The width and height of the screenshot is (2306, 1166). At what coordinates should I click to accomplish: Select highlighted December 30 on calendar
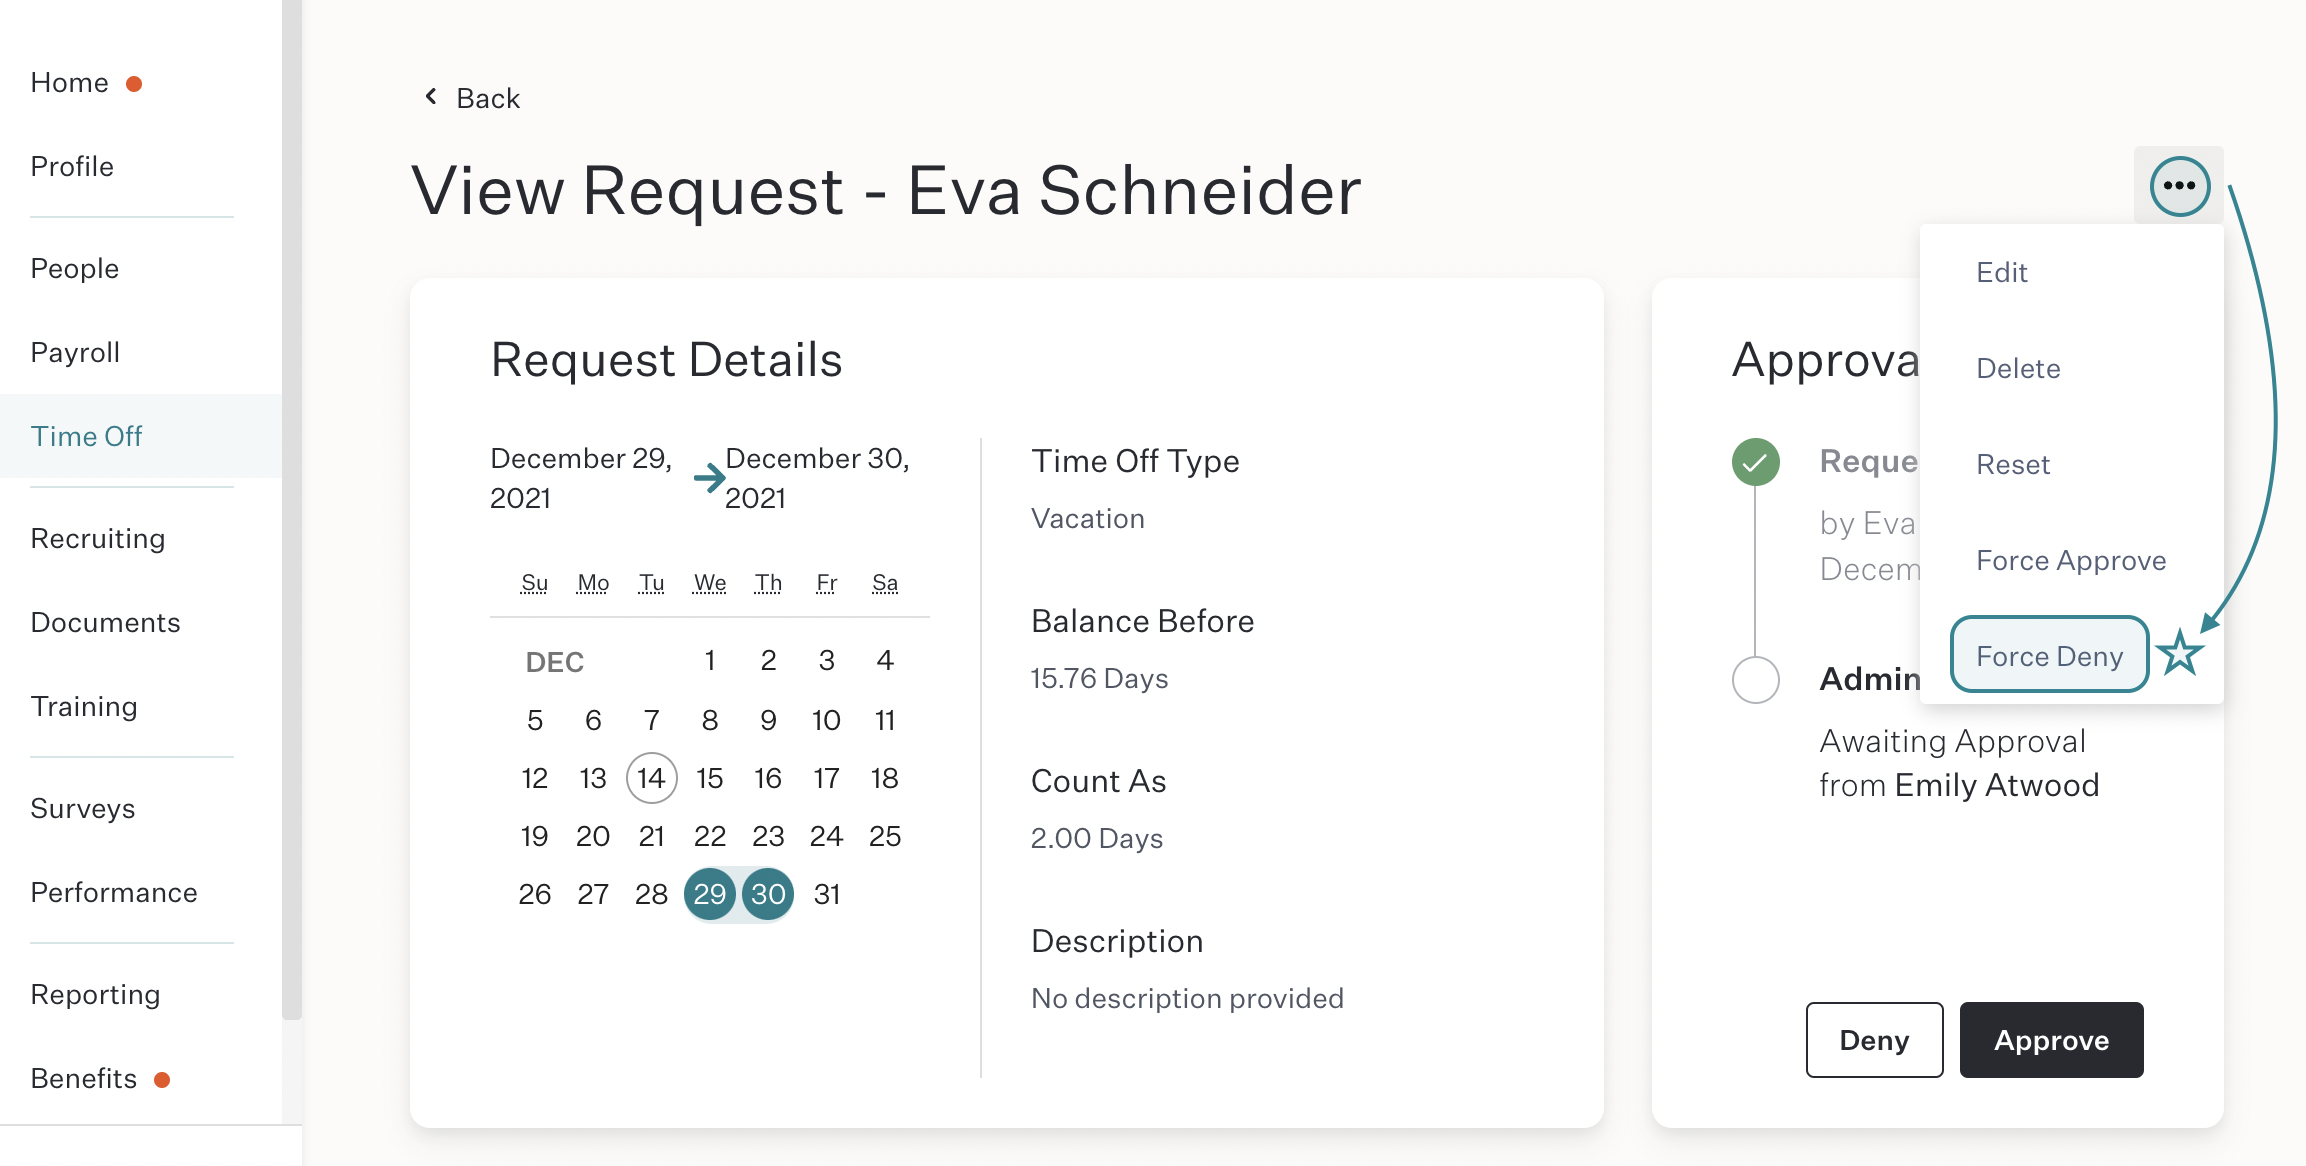pos(768,894)
